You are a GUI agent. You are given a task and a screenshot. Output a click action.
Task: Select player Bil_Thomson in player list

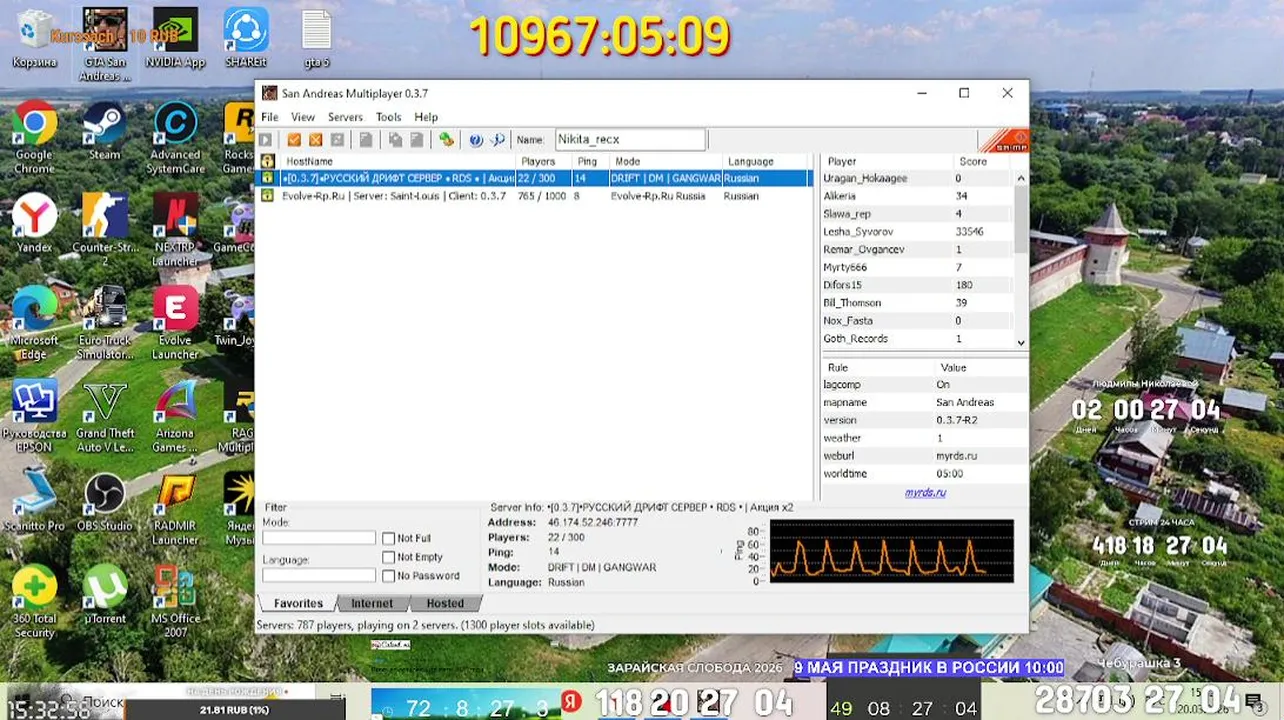pos(917,303)
